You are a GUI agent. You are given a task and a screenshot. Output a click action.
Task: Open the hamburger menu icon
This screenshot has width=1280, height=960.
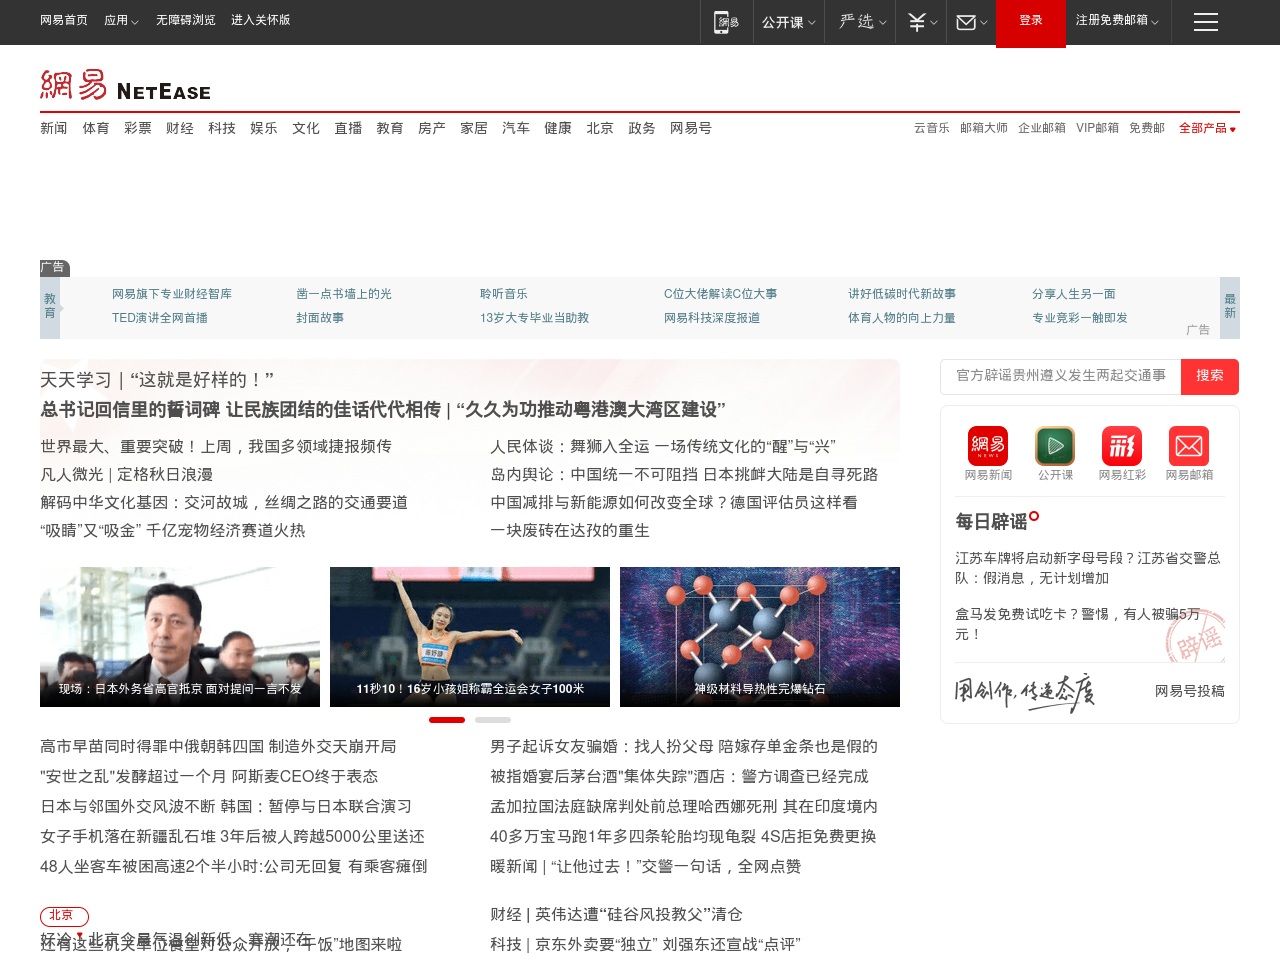point(1205,22)
